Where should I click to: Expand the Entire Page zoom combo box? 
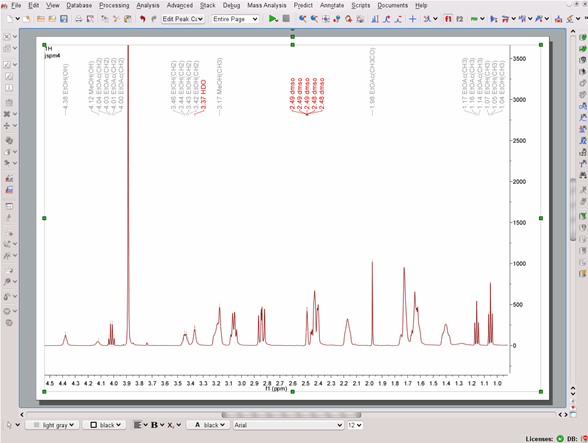(x=236, y=19)
